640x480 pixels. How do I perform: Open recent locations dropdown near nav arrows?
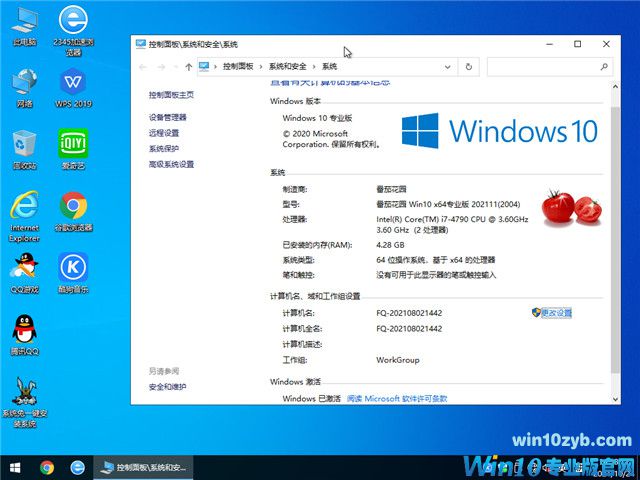(176, 67)
